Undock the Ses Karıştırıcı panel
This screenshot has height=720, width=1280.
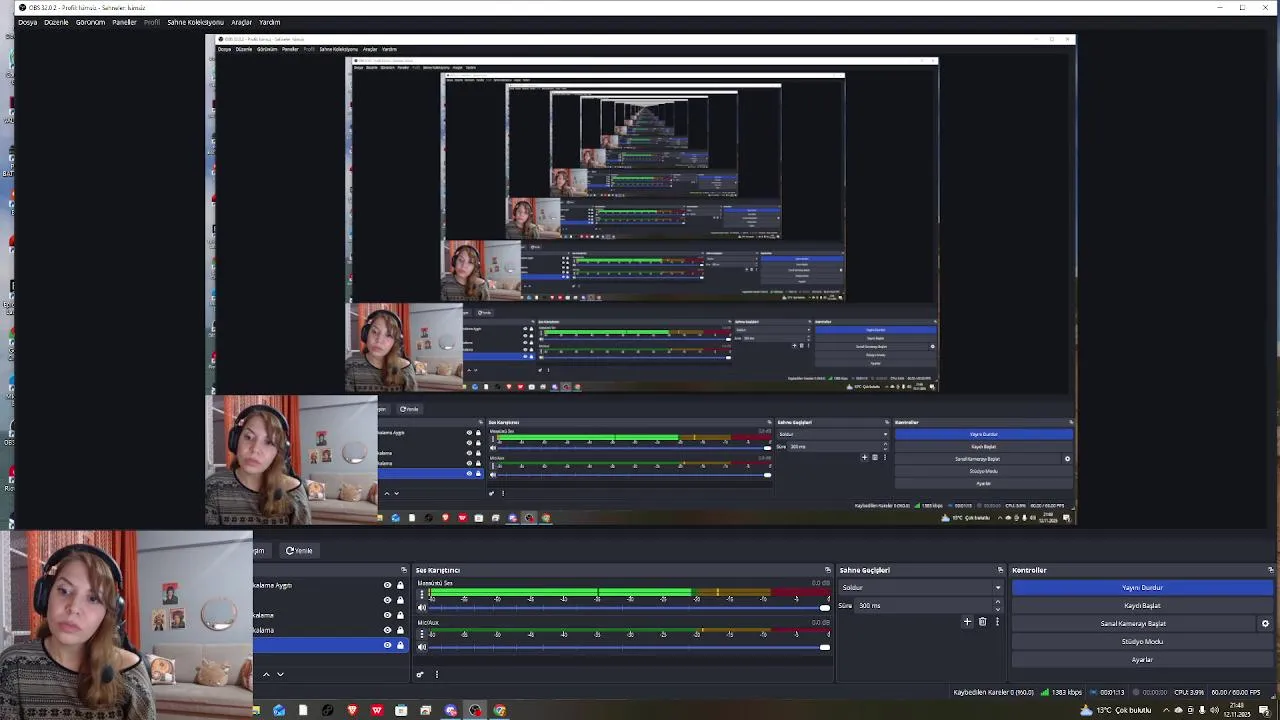point(828,570)
